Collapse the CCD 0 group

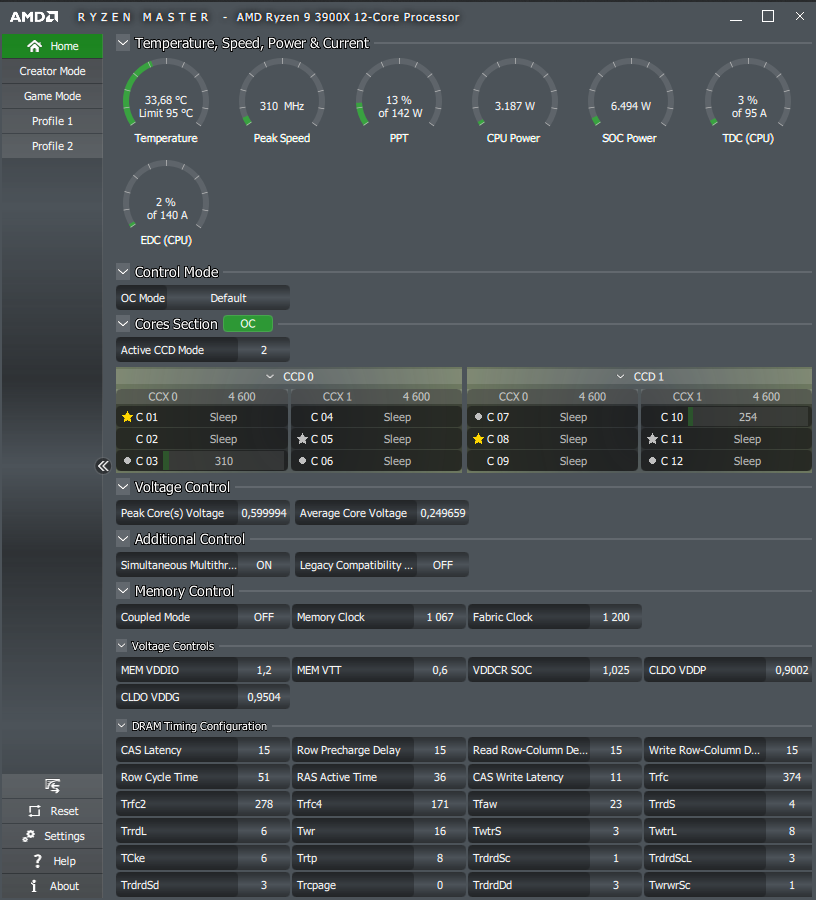[270, 377]
